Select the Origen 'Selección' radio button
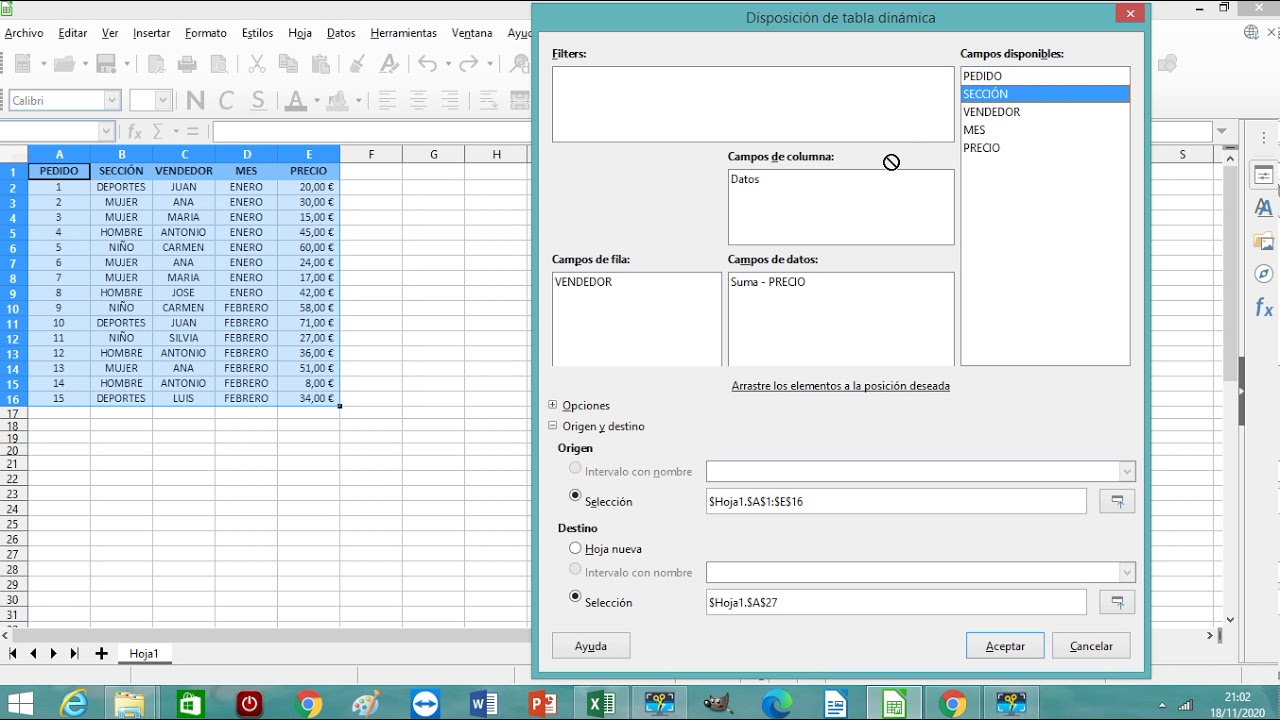1280x720 pixels. (575, 496)
